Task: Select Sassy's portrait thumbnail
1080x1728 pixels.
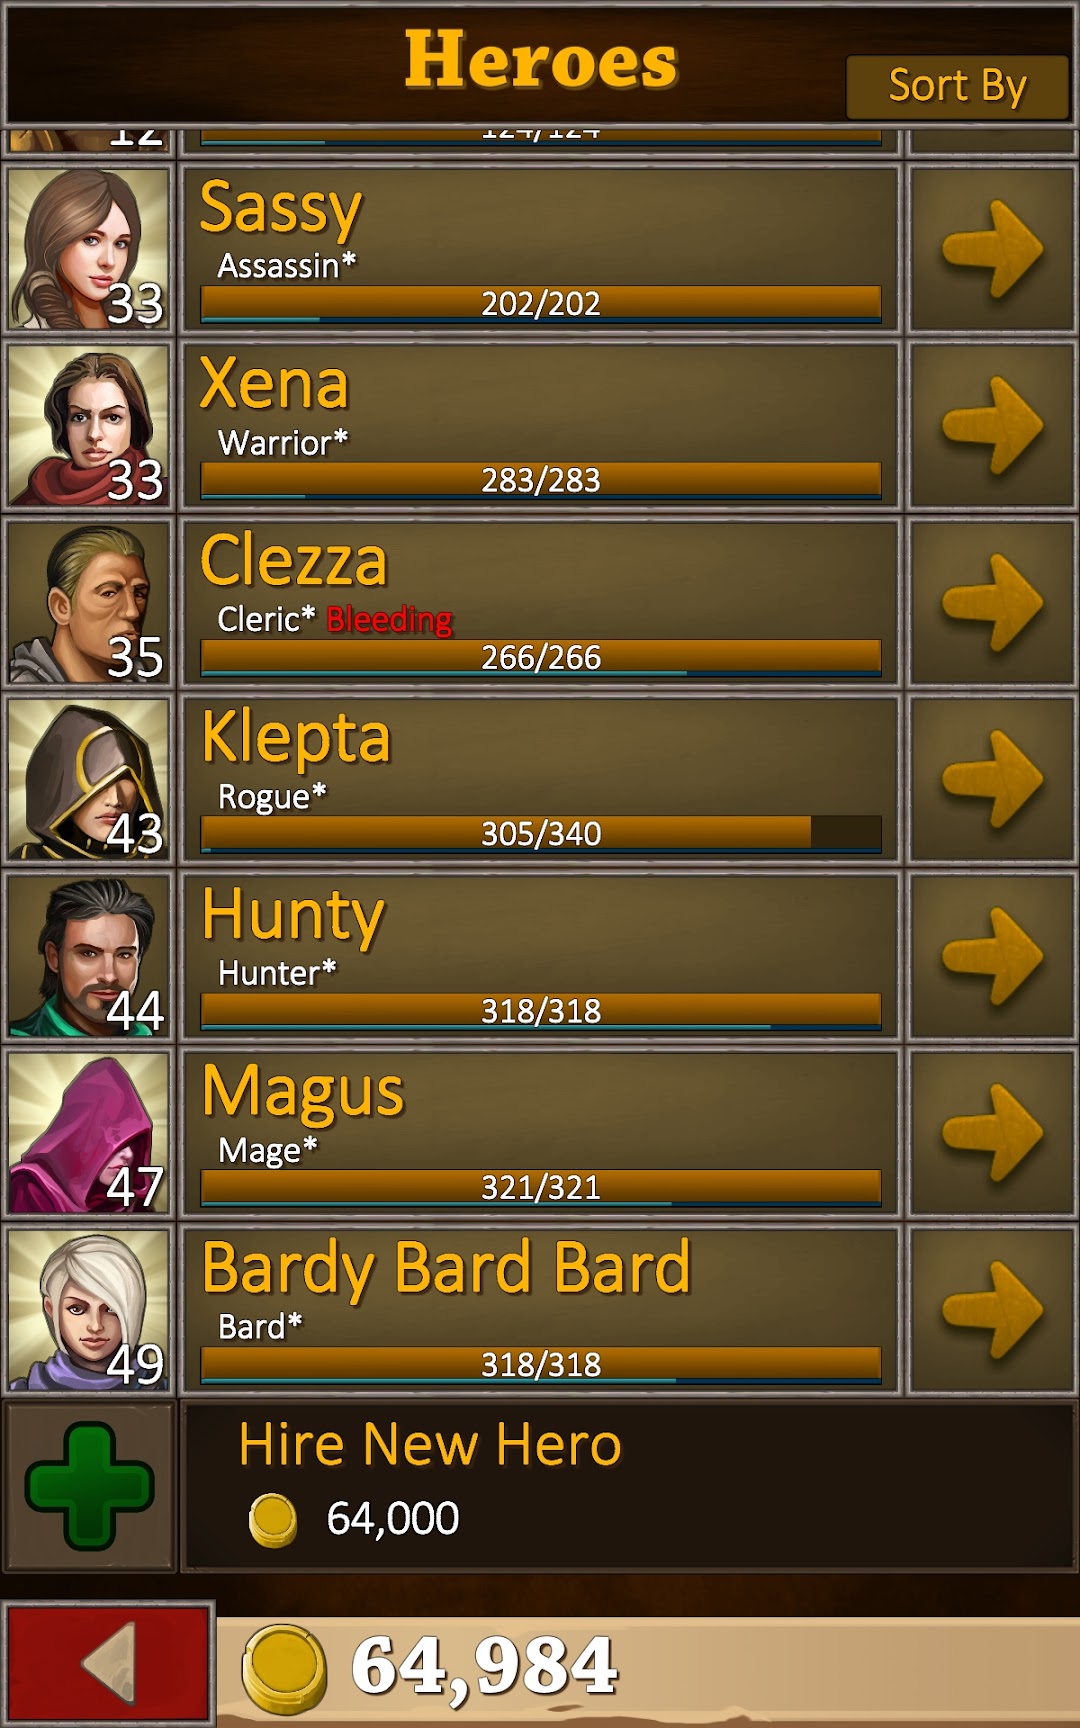Action: tap(90, 249)
